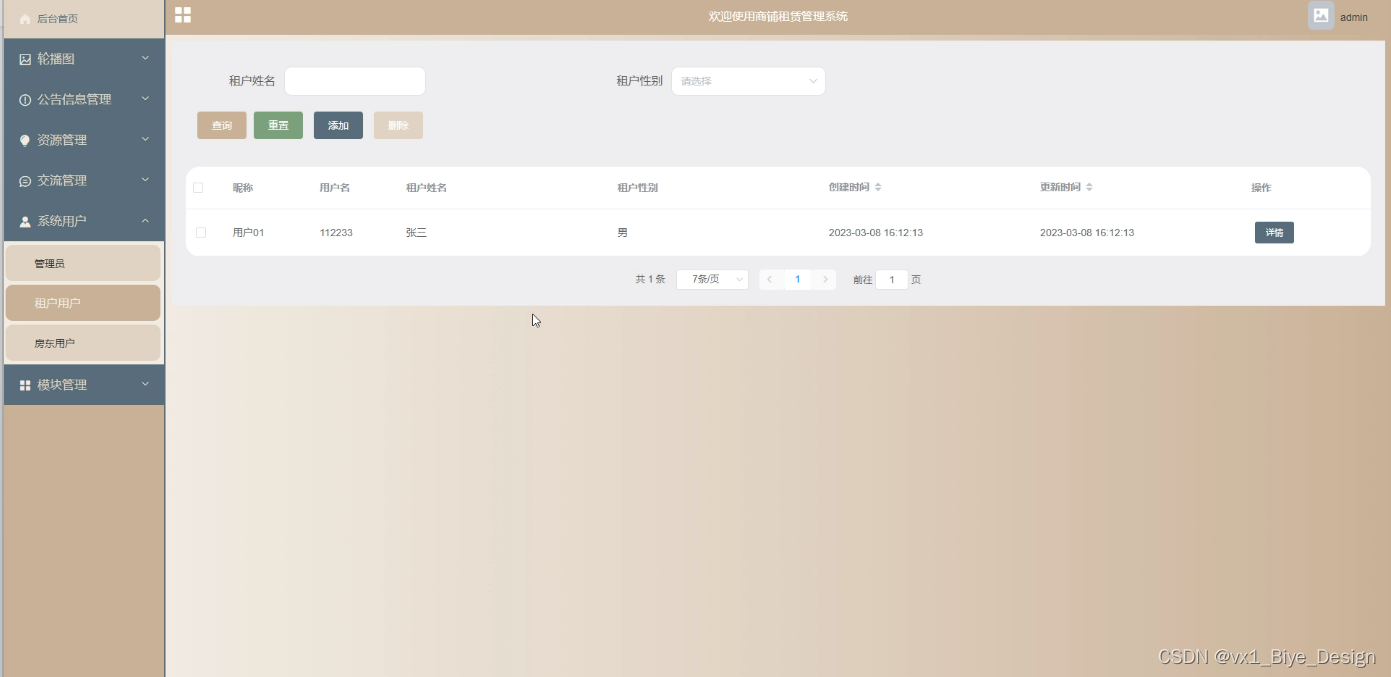Image resolution: width=1391 pixels, height=677 pixels.
Task: Check the row checkbox for 用户01
Action: [201, 233]
